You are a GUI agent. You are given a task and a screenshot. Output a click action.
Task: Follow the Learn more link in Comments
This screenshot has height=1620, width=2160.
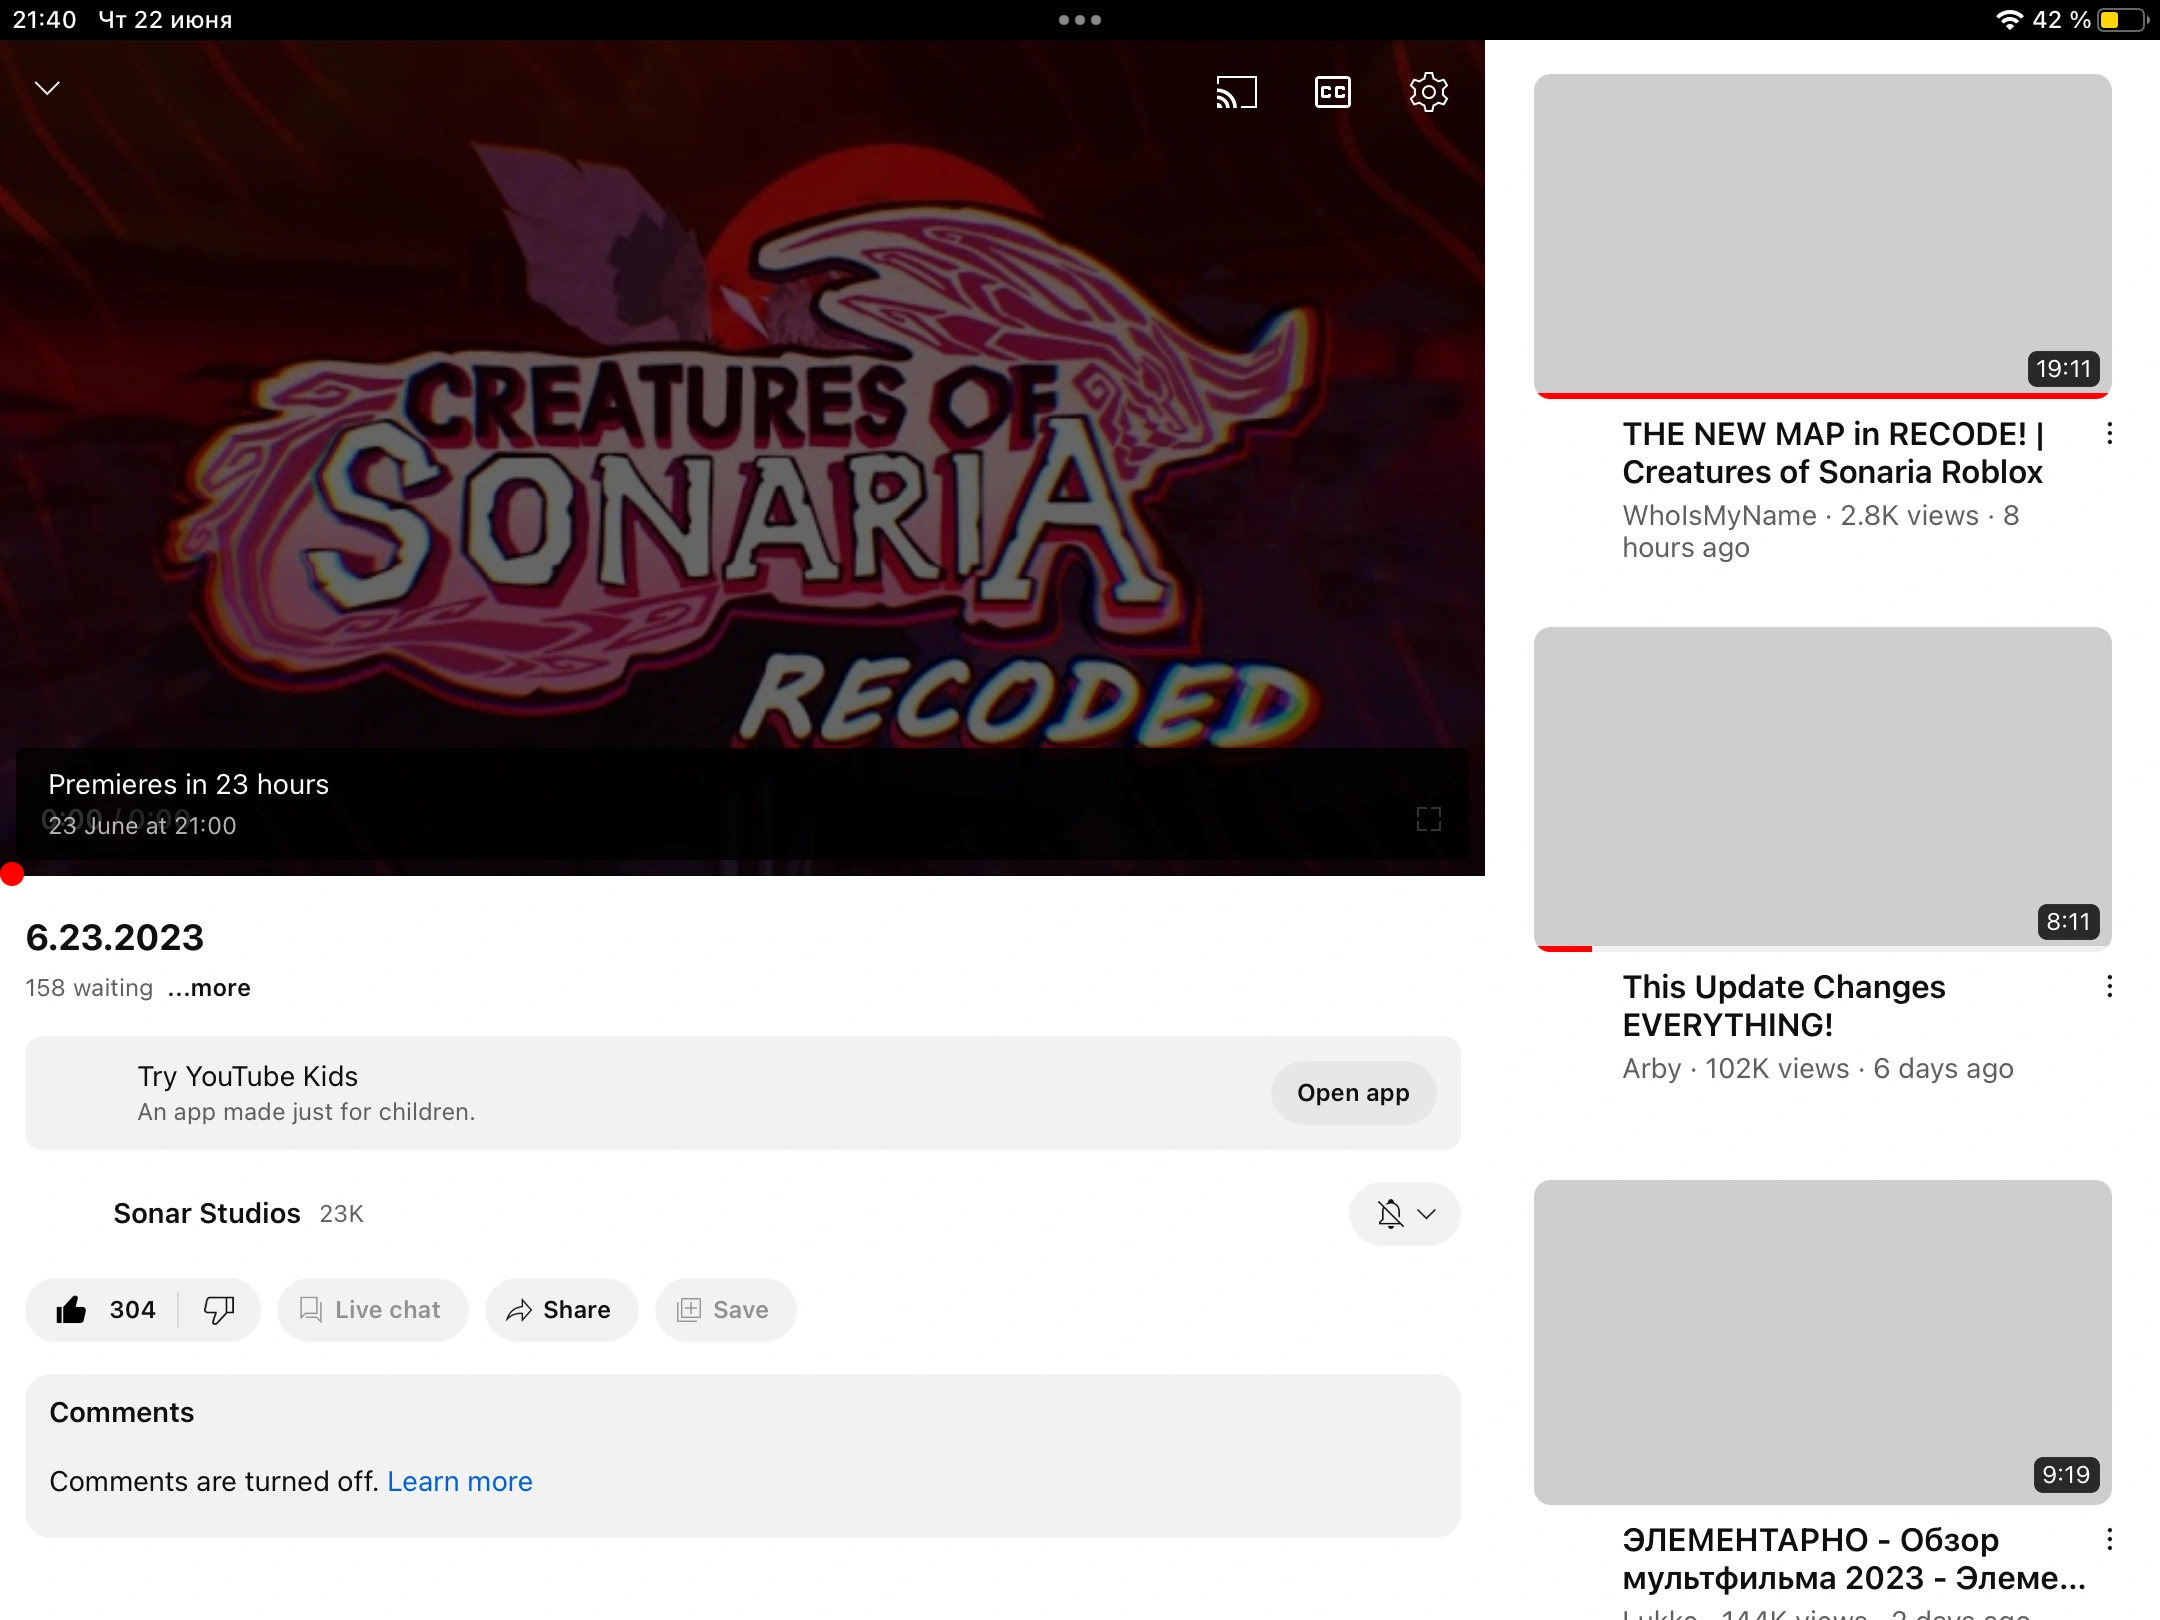point(459,1481)
